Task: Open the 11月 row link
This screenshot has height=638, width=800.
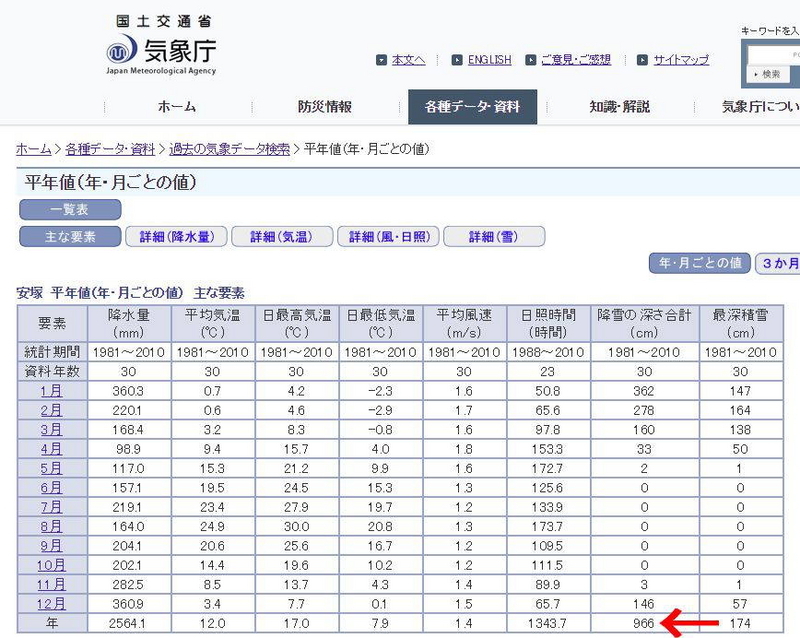Action: pyautogui.click(x=52, y=585)
